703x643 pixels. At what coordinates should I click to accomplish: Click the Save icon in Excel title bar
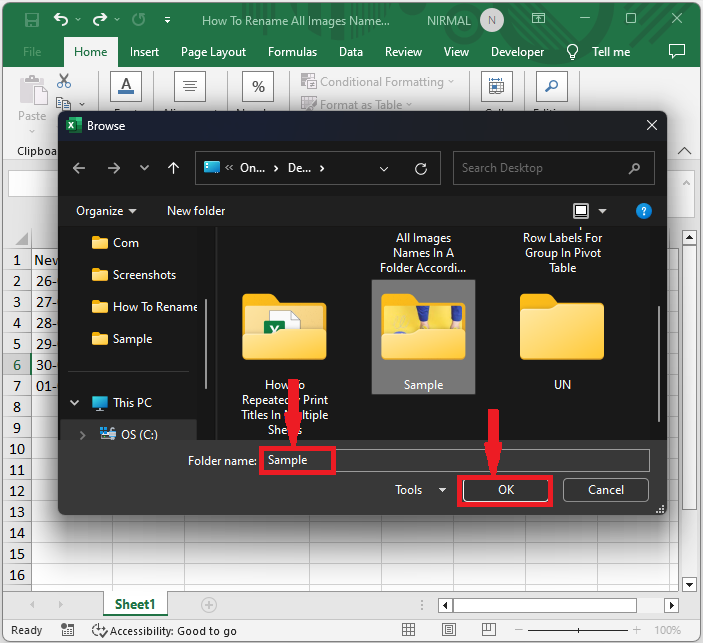pyautogui.click(x=31, y=20)
